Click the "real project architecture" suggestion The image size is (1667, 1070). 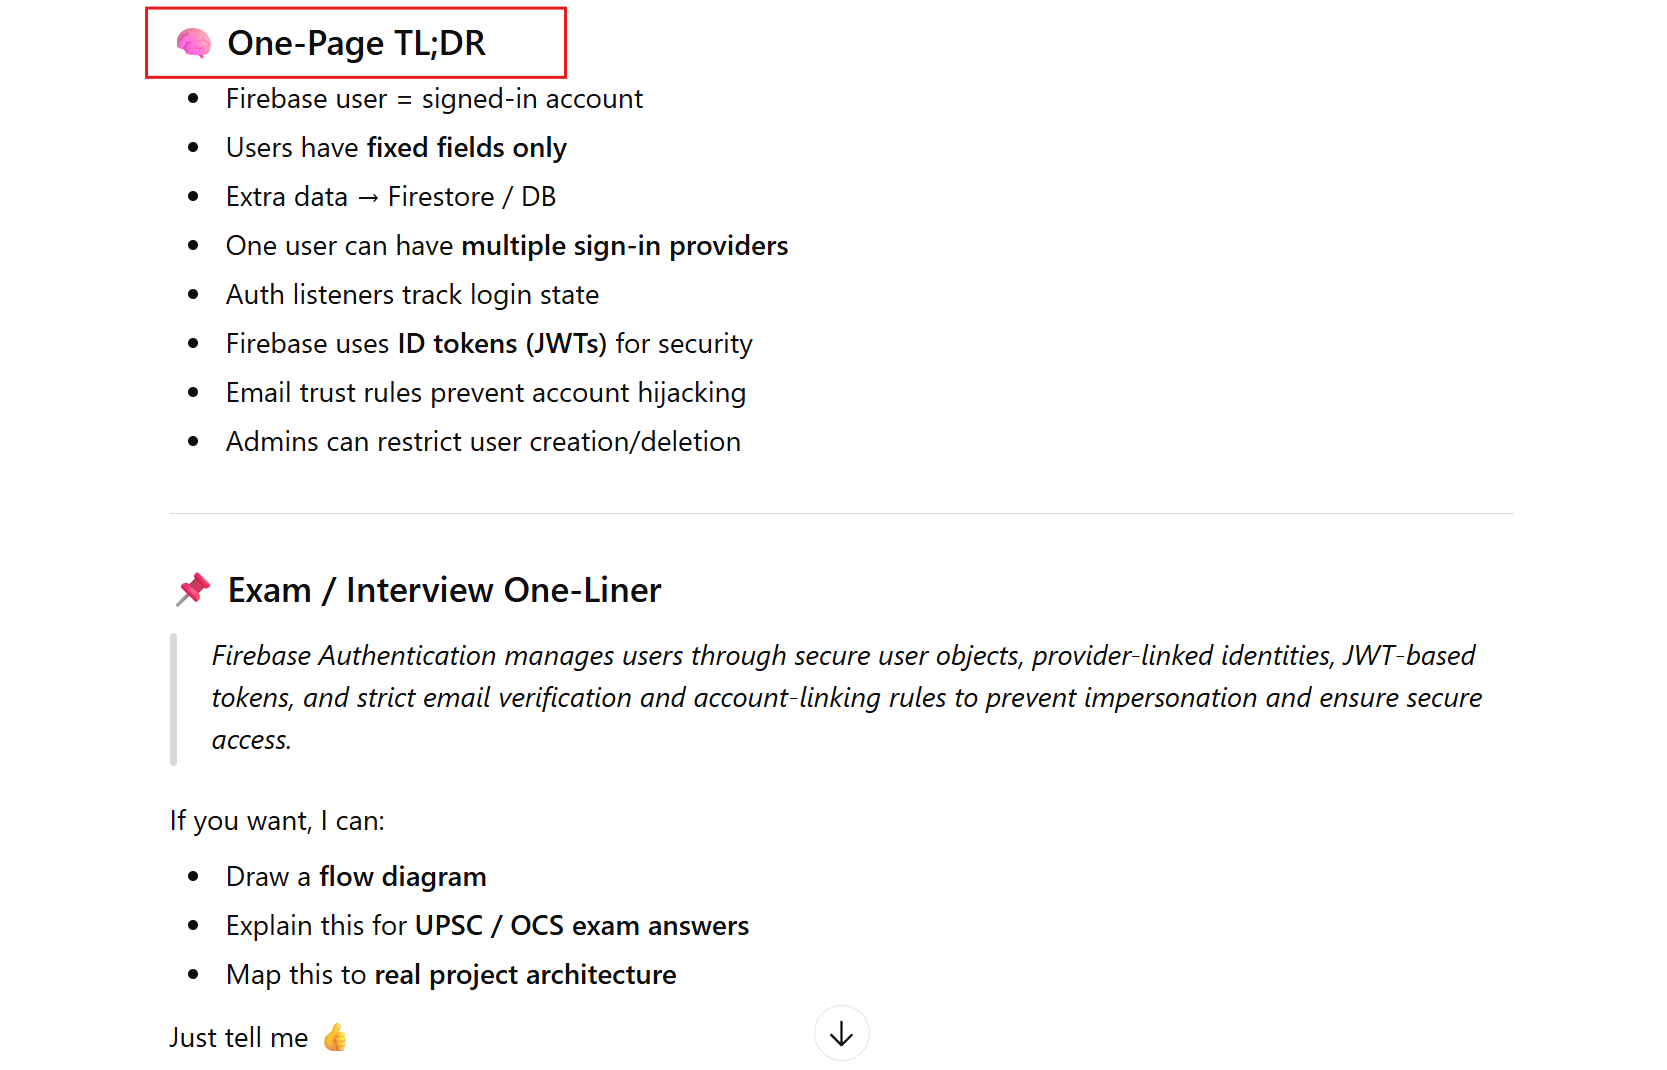(525, 975)
